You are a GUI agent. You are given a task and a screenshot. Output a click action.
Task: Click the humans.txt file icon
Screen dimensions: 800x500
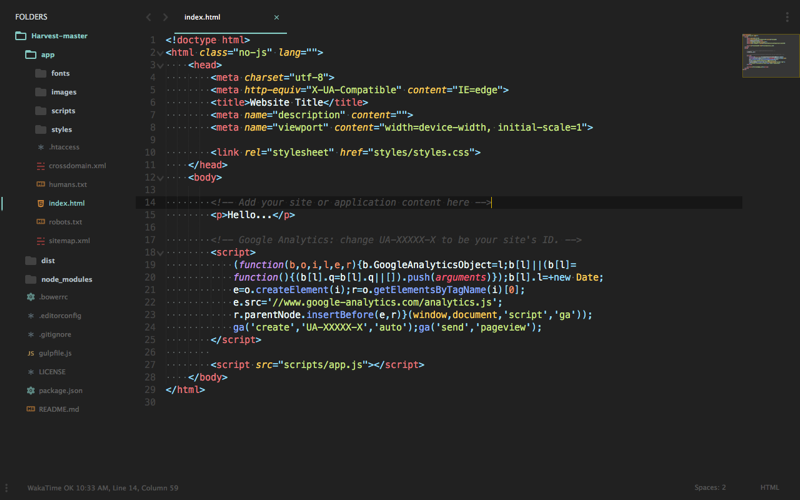tap(40, 184)
